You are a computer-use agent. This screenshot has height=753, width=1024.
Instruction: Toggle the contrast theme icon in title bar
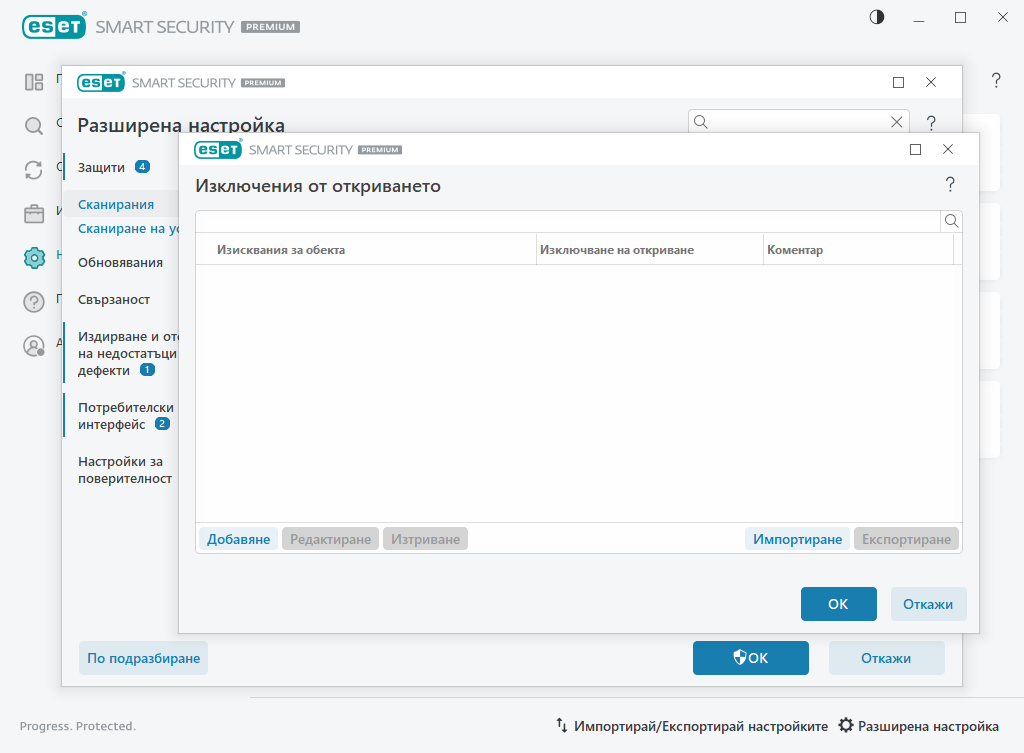pyautogui.click(x=877, y=17)
